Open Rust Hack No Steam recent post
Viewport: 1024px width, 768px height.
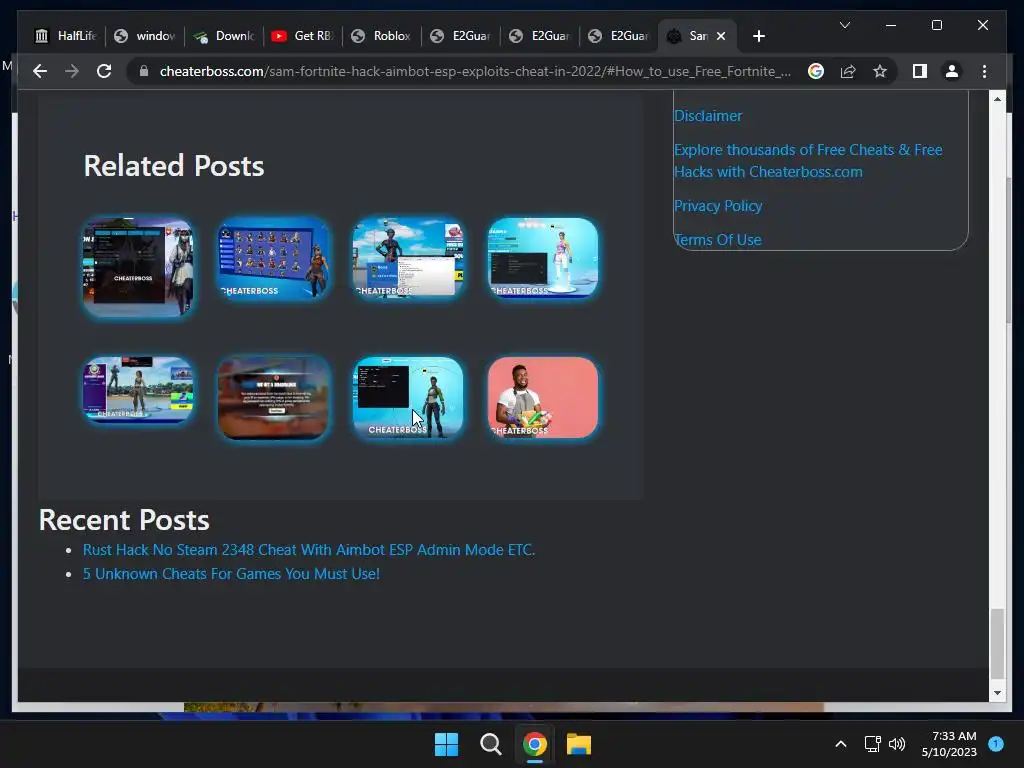tap(309, 550)
